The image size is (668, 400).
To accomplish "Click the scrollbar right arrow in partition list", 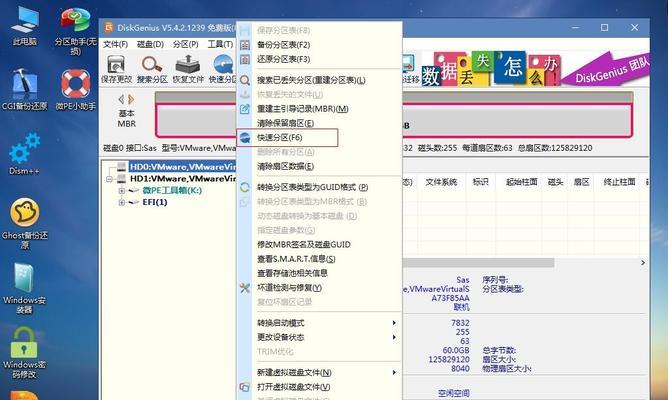I will [643, 263].
